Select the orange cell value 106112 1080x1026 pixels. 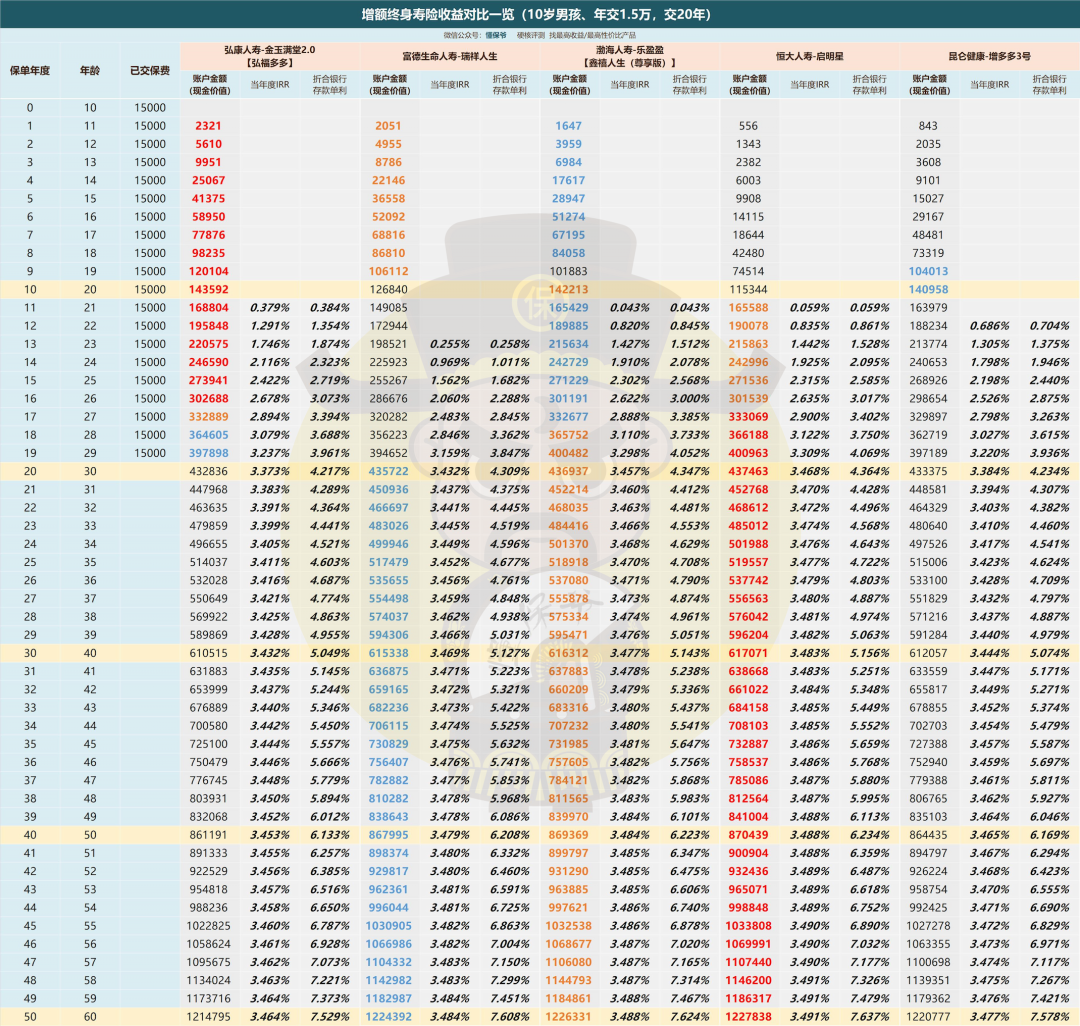click(389, 271)
